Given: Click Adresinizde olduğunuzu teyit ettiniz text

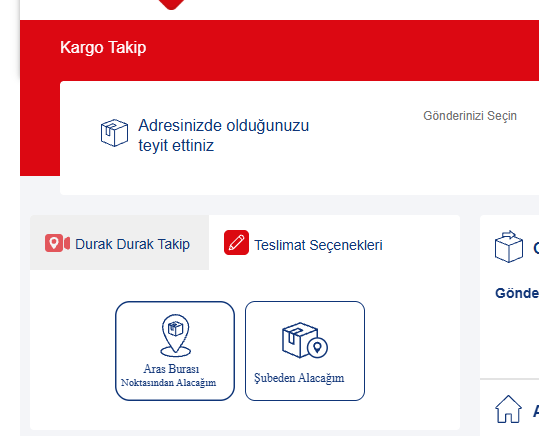Looking at the screenshot, I should tap(223, 135).
